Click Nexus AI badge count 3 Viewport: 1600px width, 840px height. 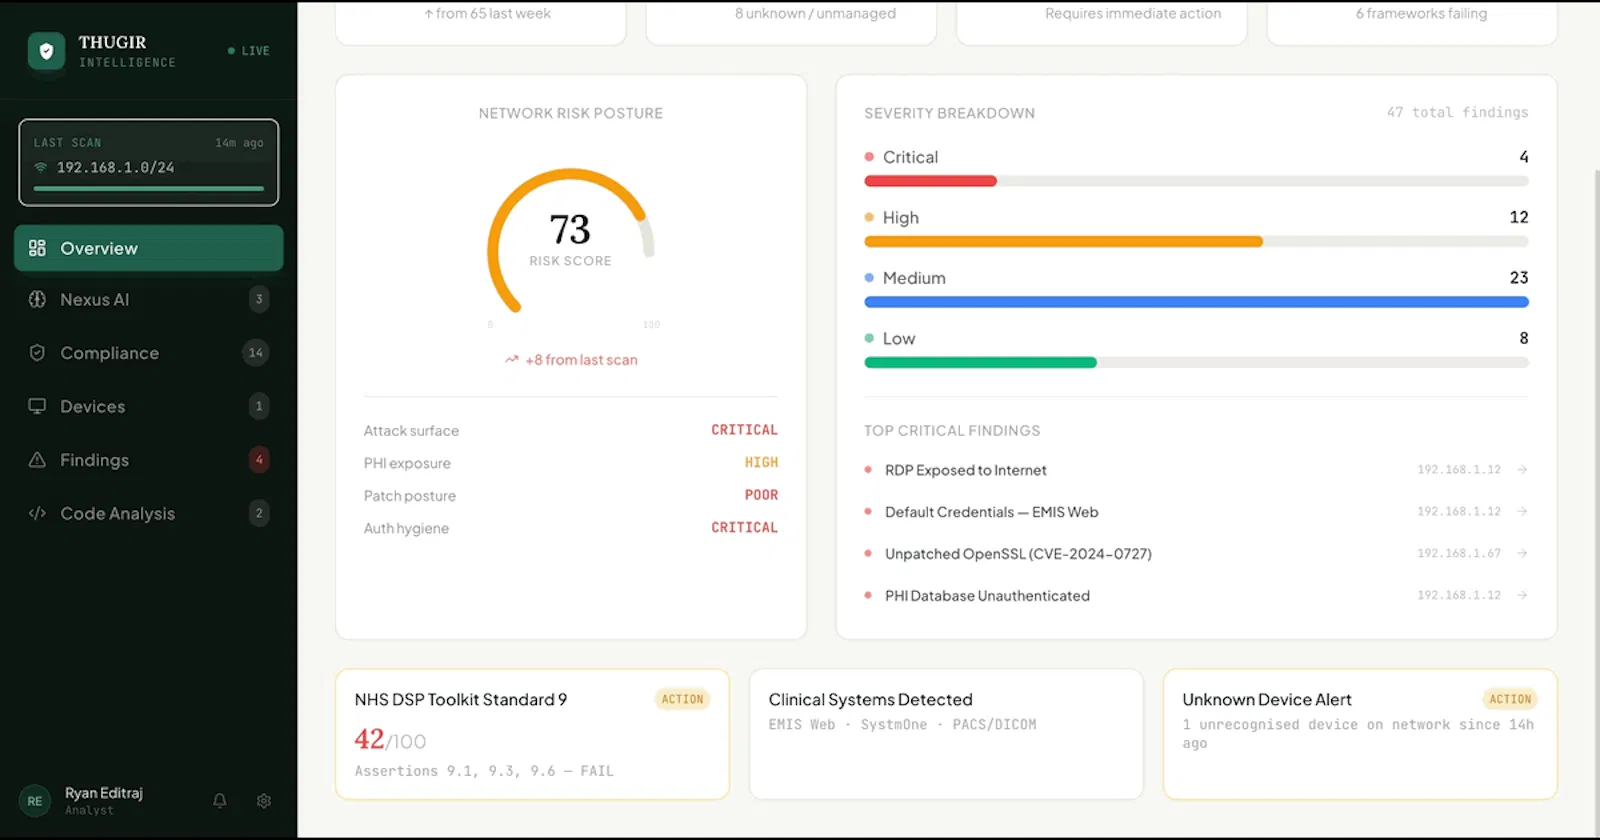tap(259, 299)
